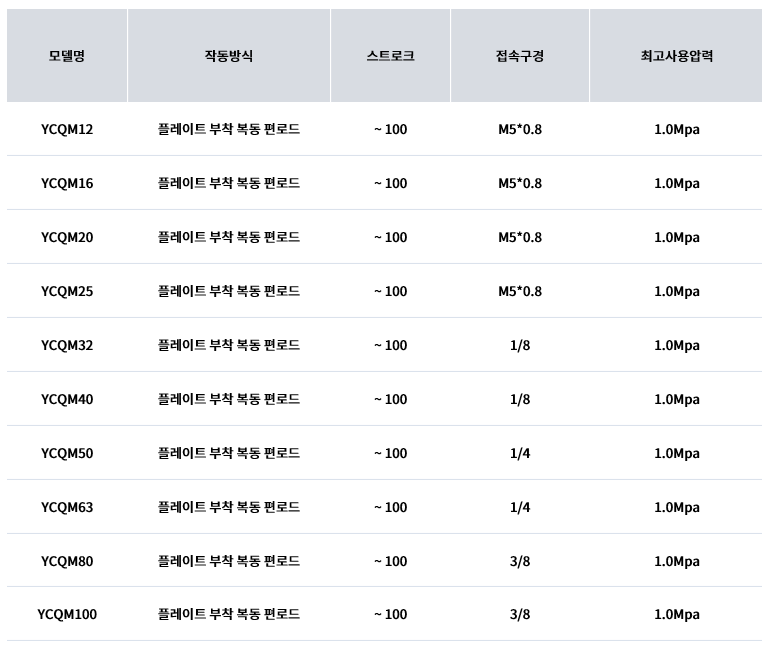This screenshot has height=646, width=762.
Task: Click the 작동방식 column header
Action: (229, 56)
